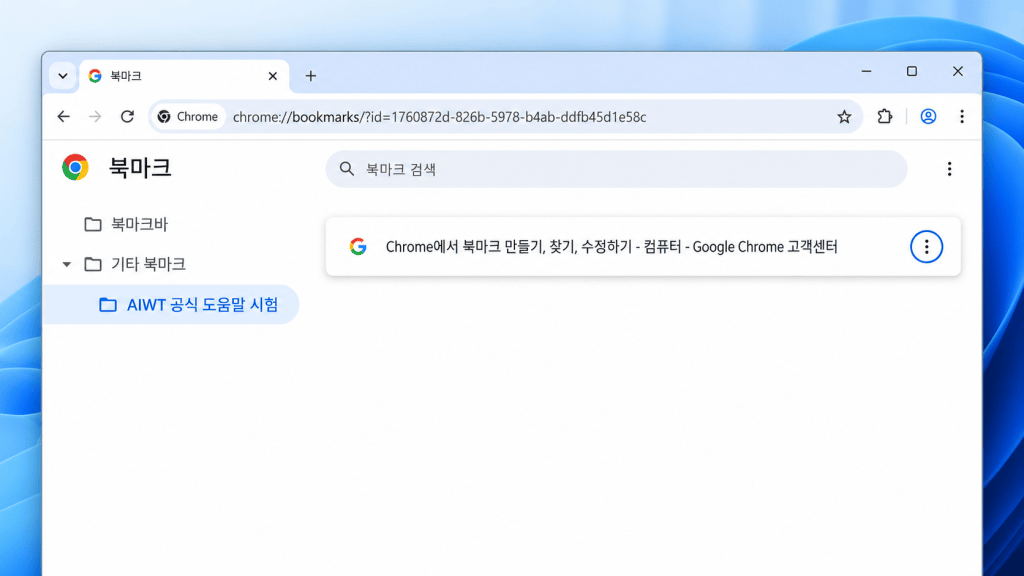Click the magnifier icon in bookmark search
Image resolution: width=1024 pixels, height=576 pixels.
347,169
